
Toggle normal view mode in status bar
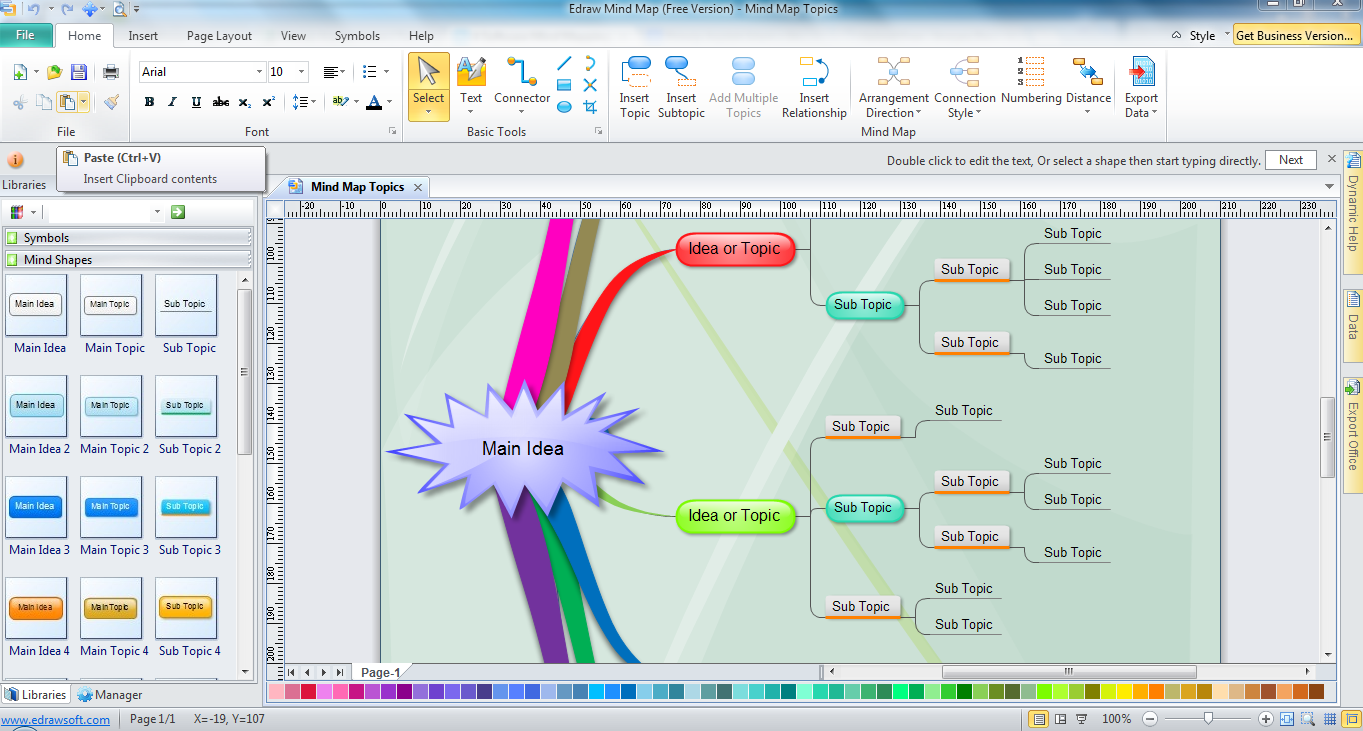(x=1039, y=719)
